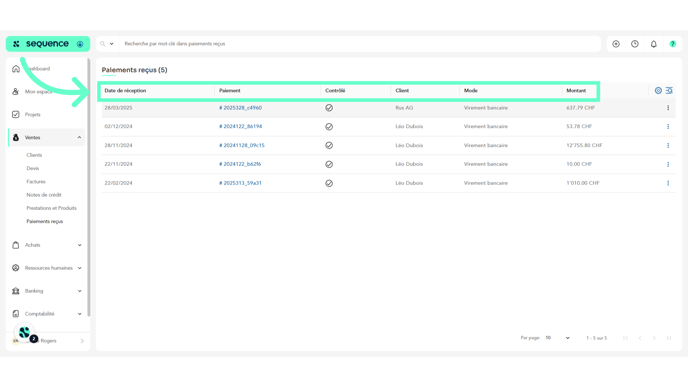
Task: Click Contrôlé check icon for 02/12/2024 row
Action: 329,127
